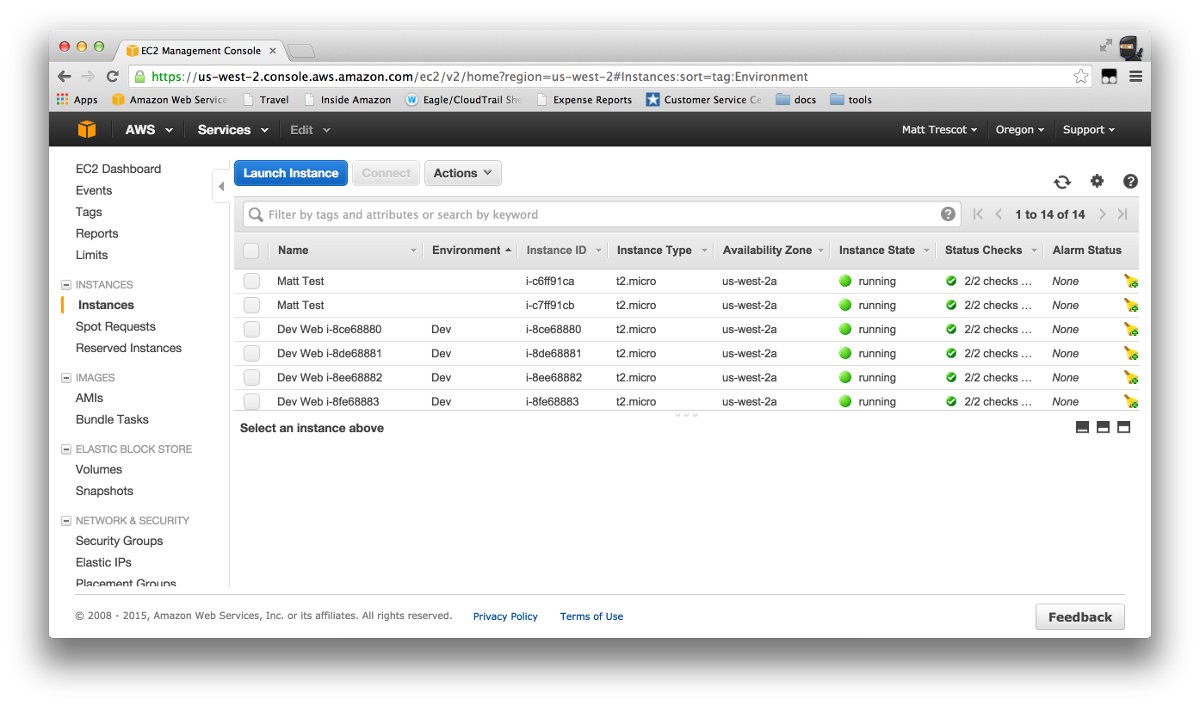Image resolution: width=1200 pixels, height=706 pixels.
Task: Click the browser address bar
Action: (610, 76)
